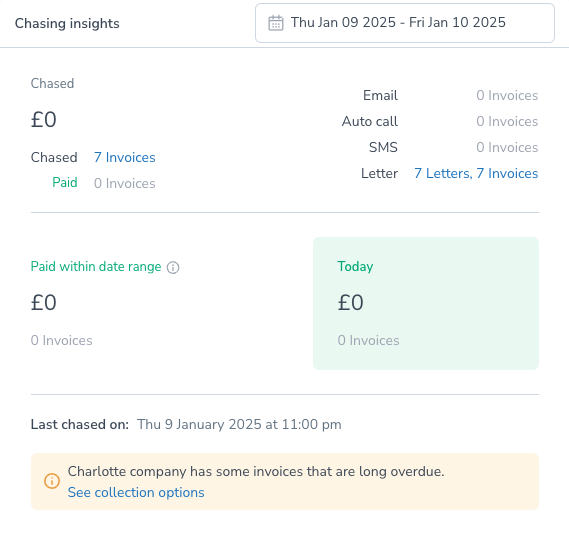Open the date range picker field
569x538 pixels.
tap(405, 23)
